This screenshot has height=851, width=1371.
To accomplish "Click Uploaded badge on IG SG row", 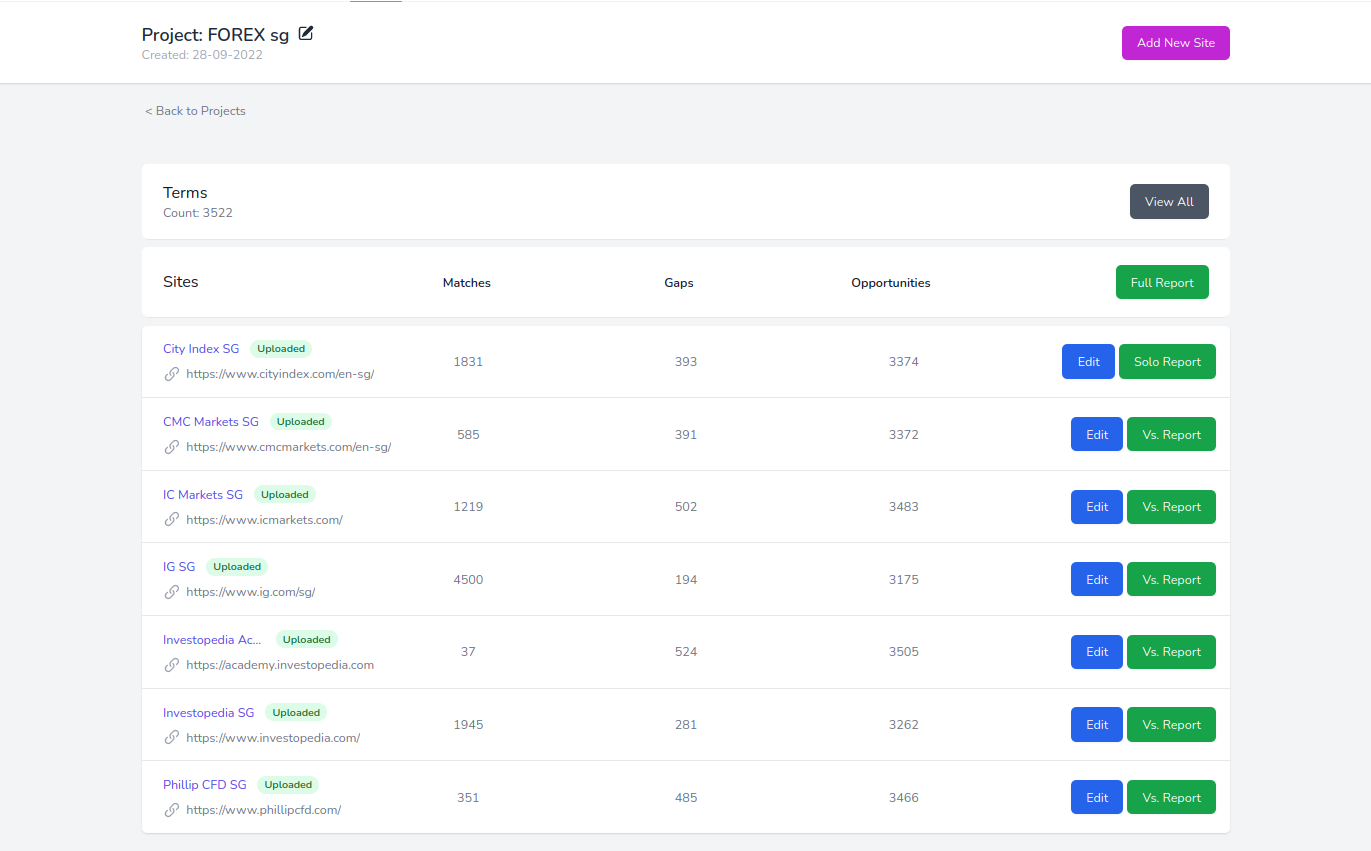I will click(x=237, y=567).
